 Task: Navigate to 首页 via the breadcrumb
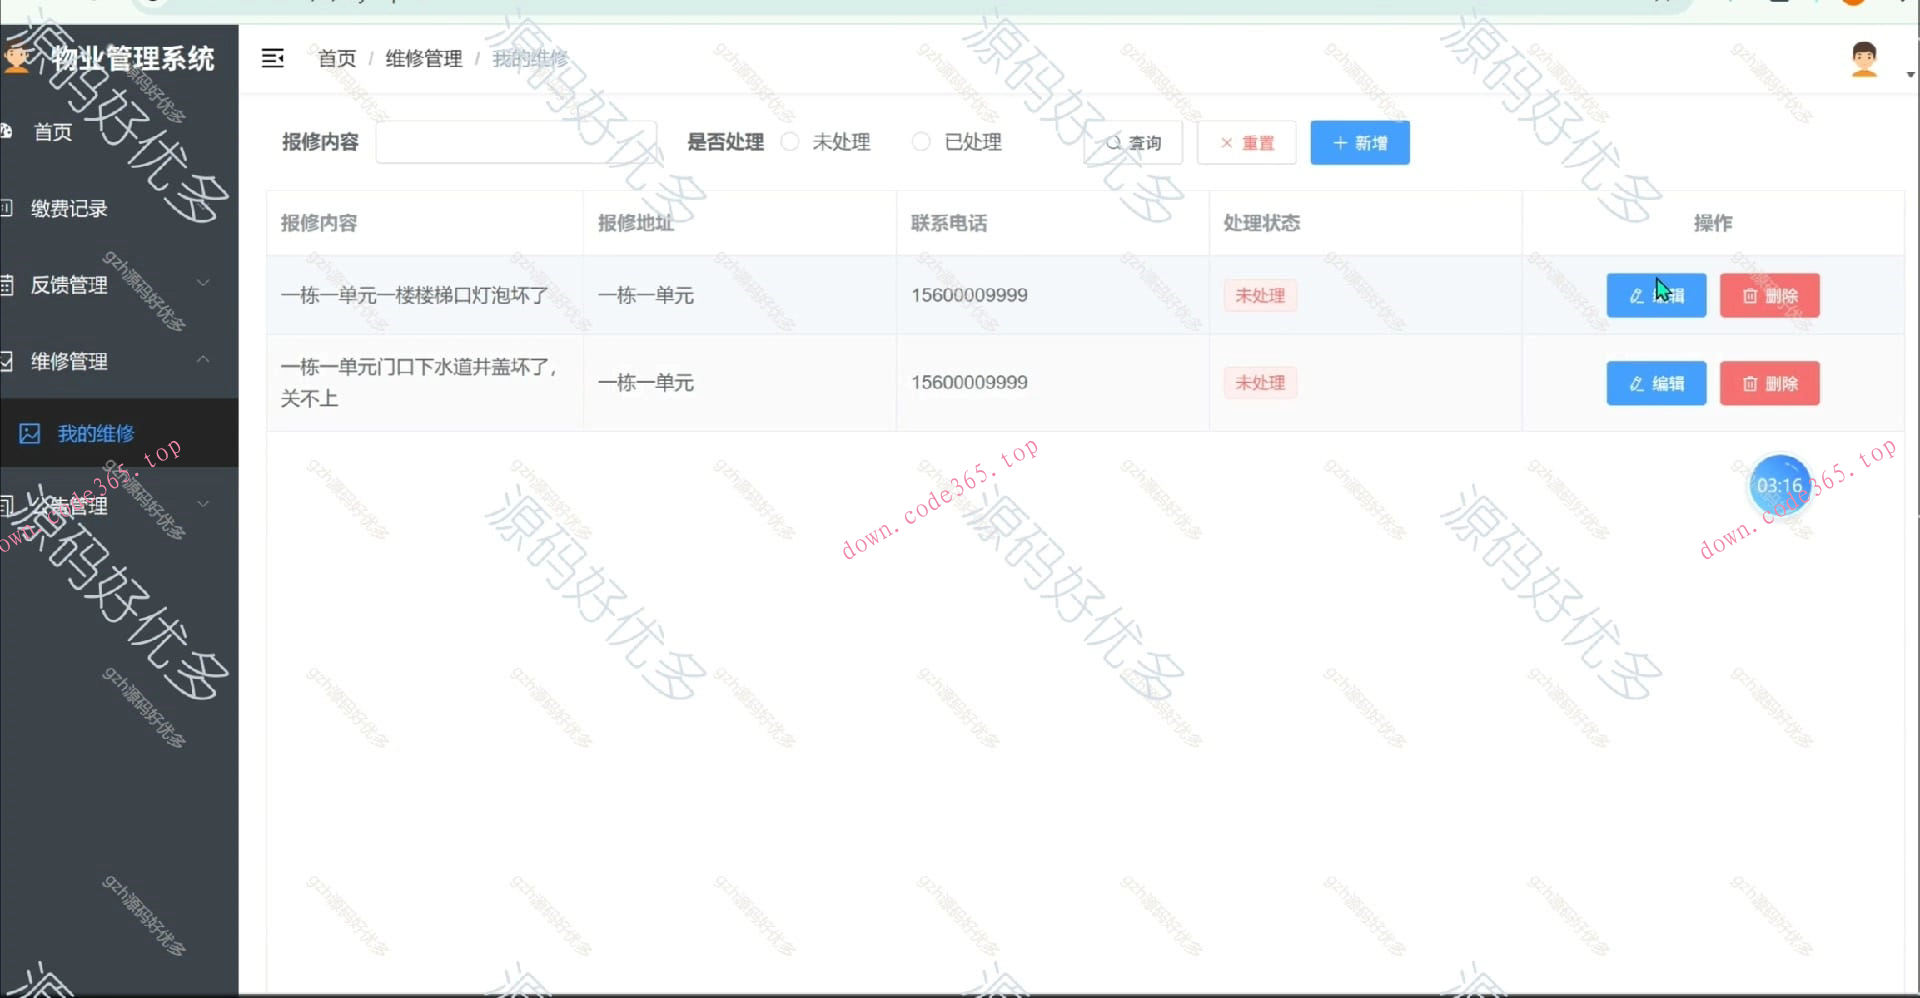coord(337,58)
